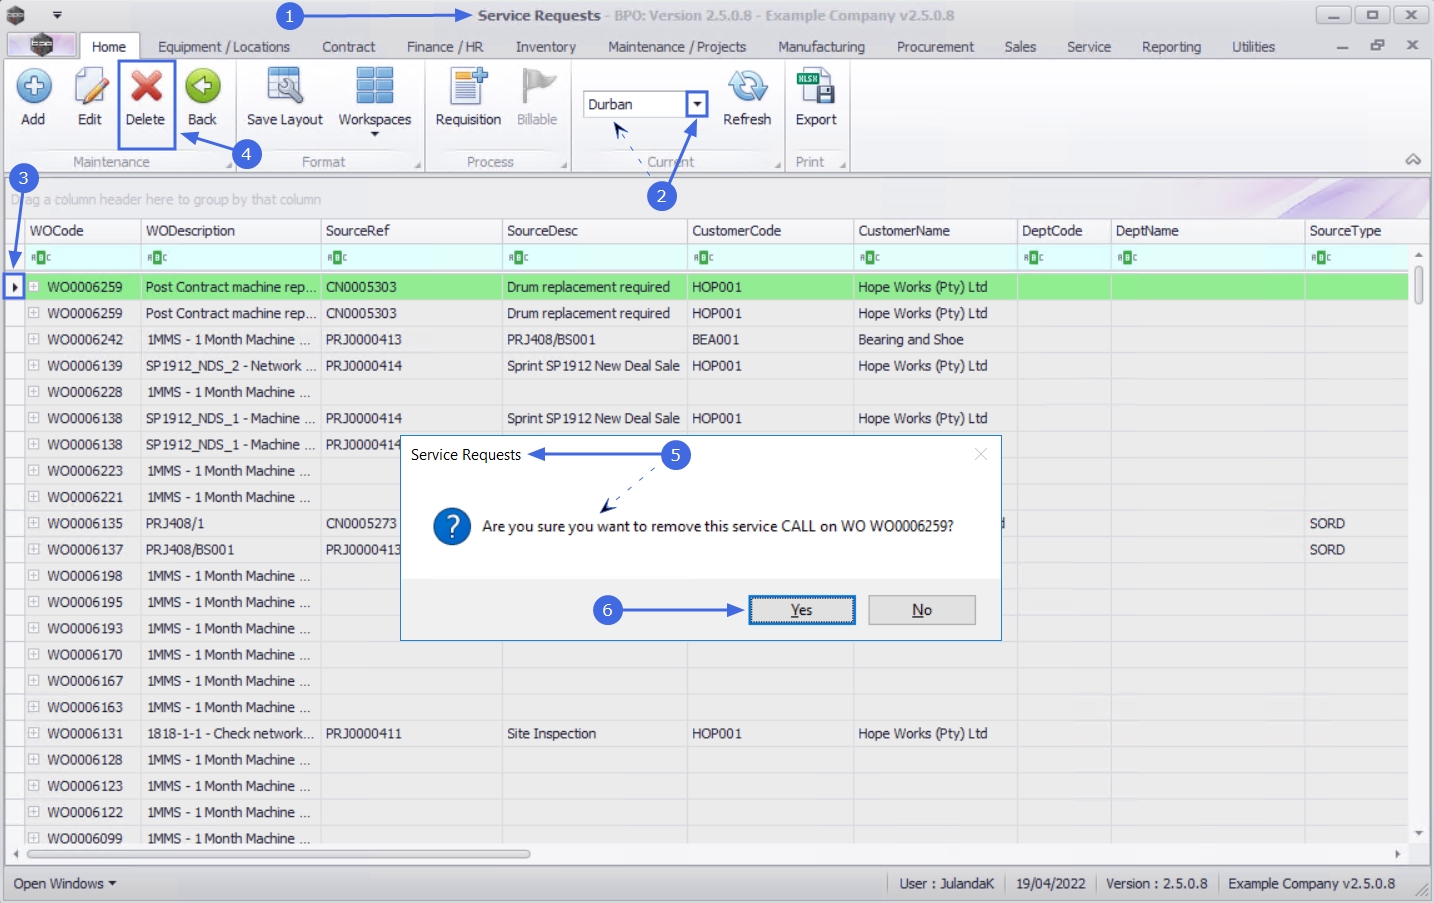Viewport: 1434px width, 903px height.
Task: Open the Service ribbon tab
Action: 1089,47
